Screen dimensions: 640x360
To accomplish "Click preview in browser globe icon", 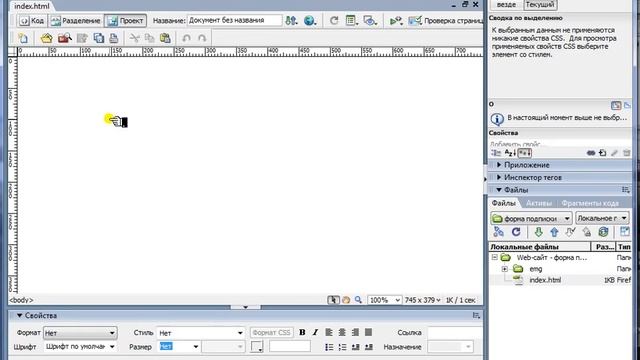I will (x=310, y=20).
